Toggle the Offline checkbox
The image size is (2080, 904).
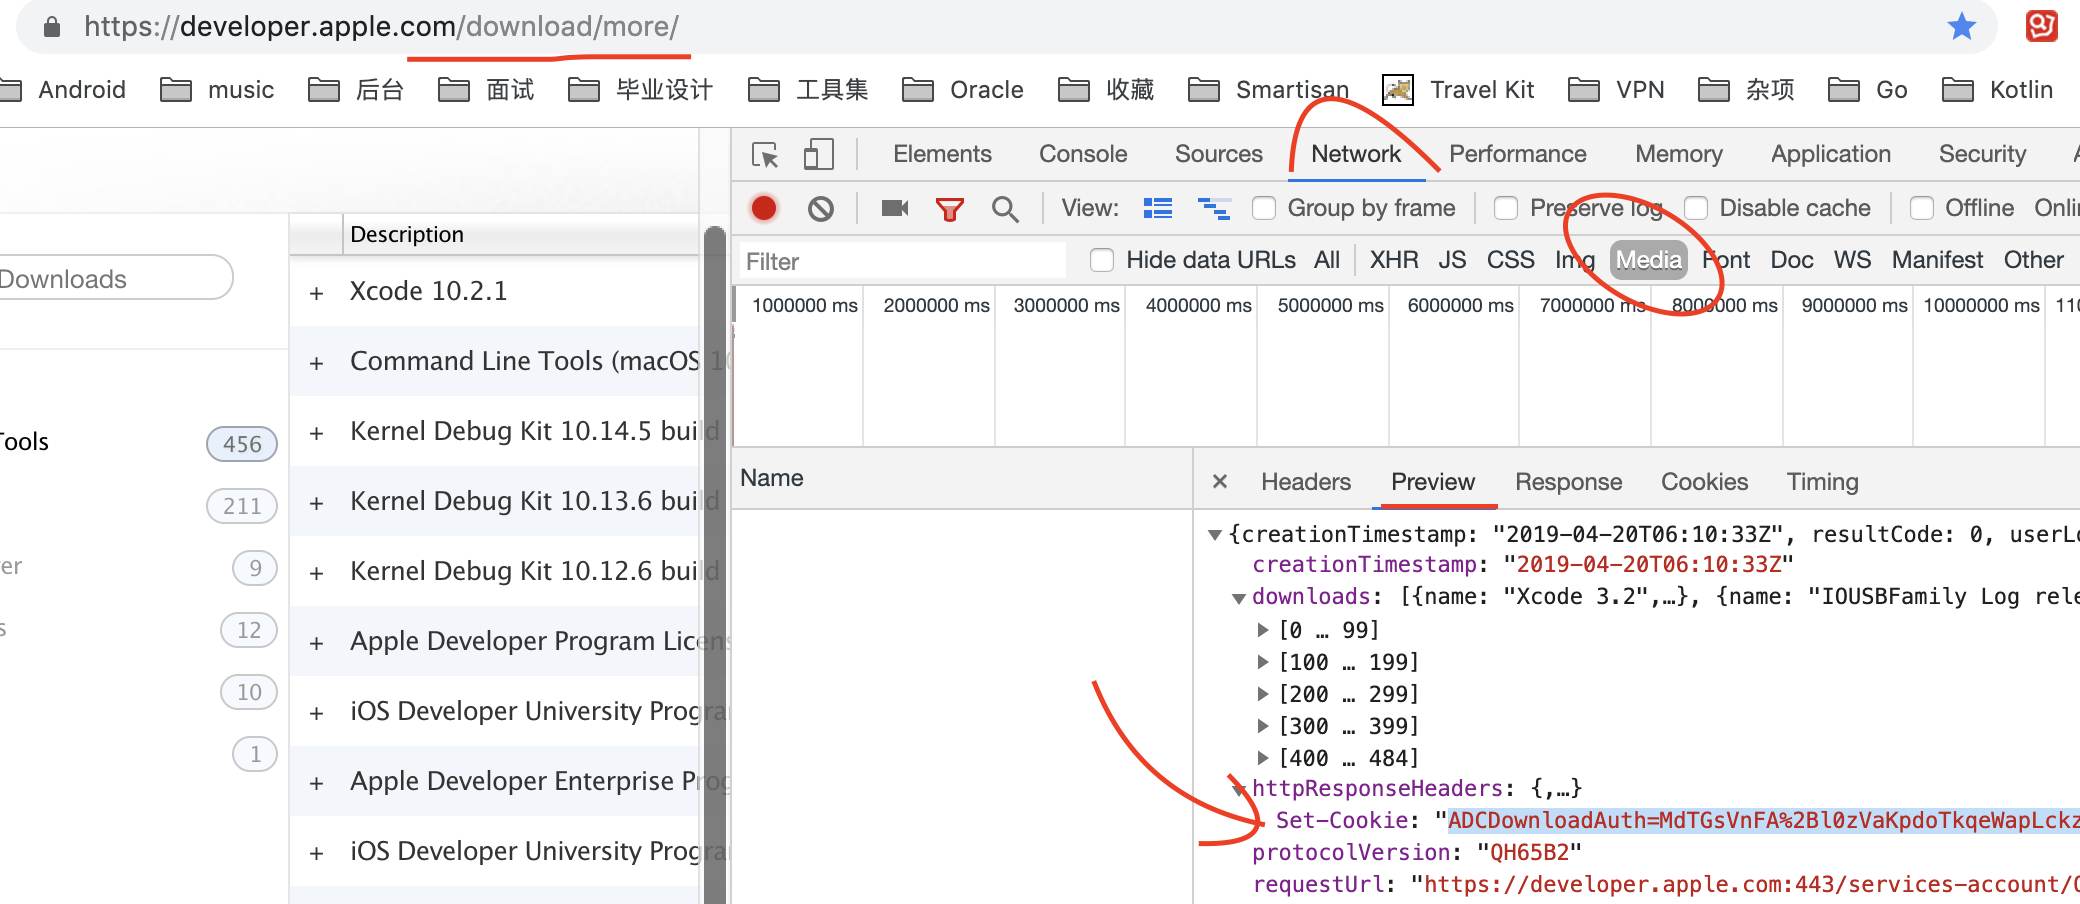click(1921, 208)
